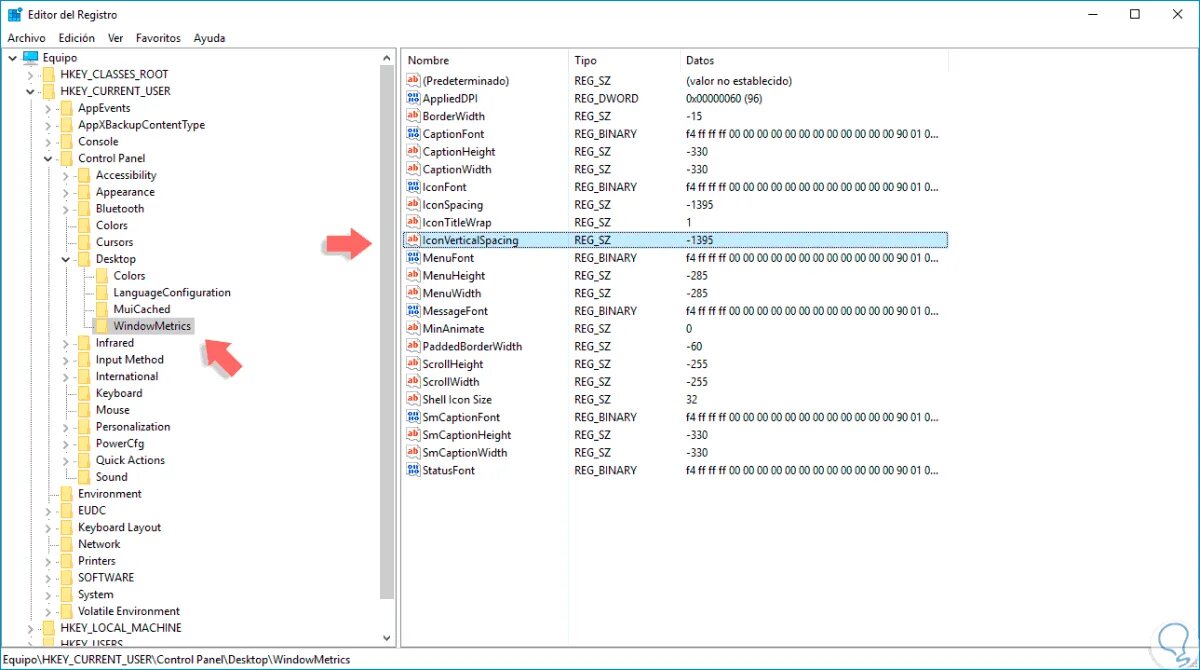Screen dimensions: 1200x670
Task: Click the status bar registry path
Action: click(x=177, y=659)
